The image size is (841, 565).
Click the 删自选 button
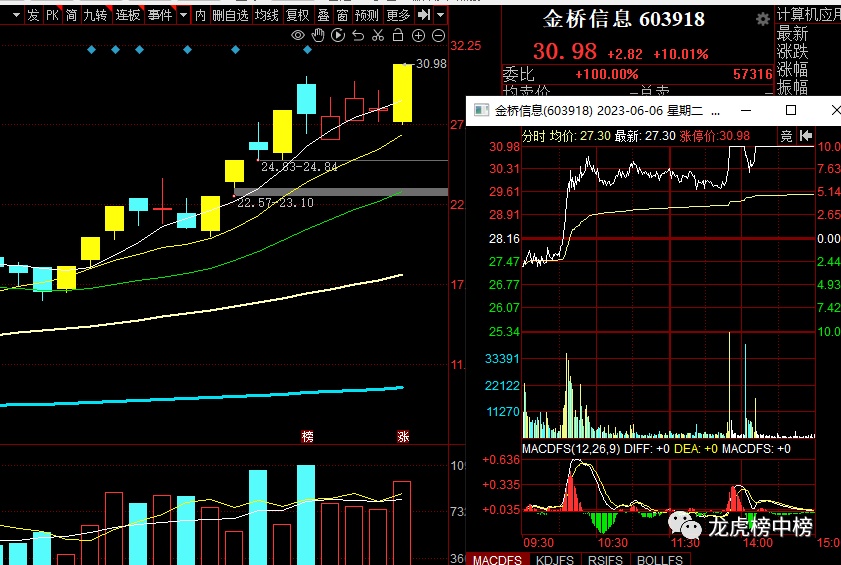click(x=230, y=16)
